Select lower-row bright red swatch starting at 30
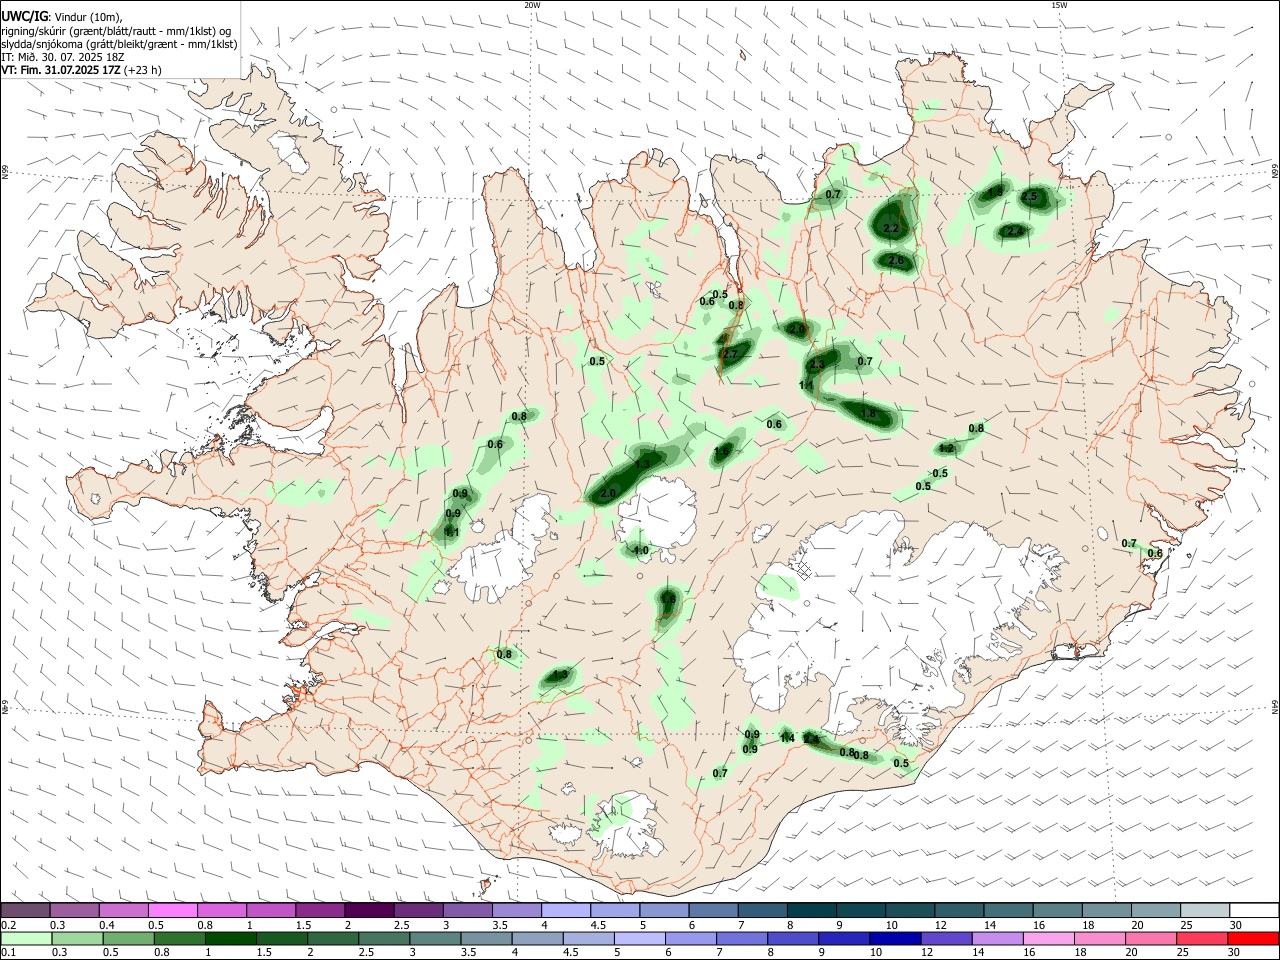Viewport: 1280px width, 960px height. pyautogui.click(x=1252, y=938)
